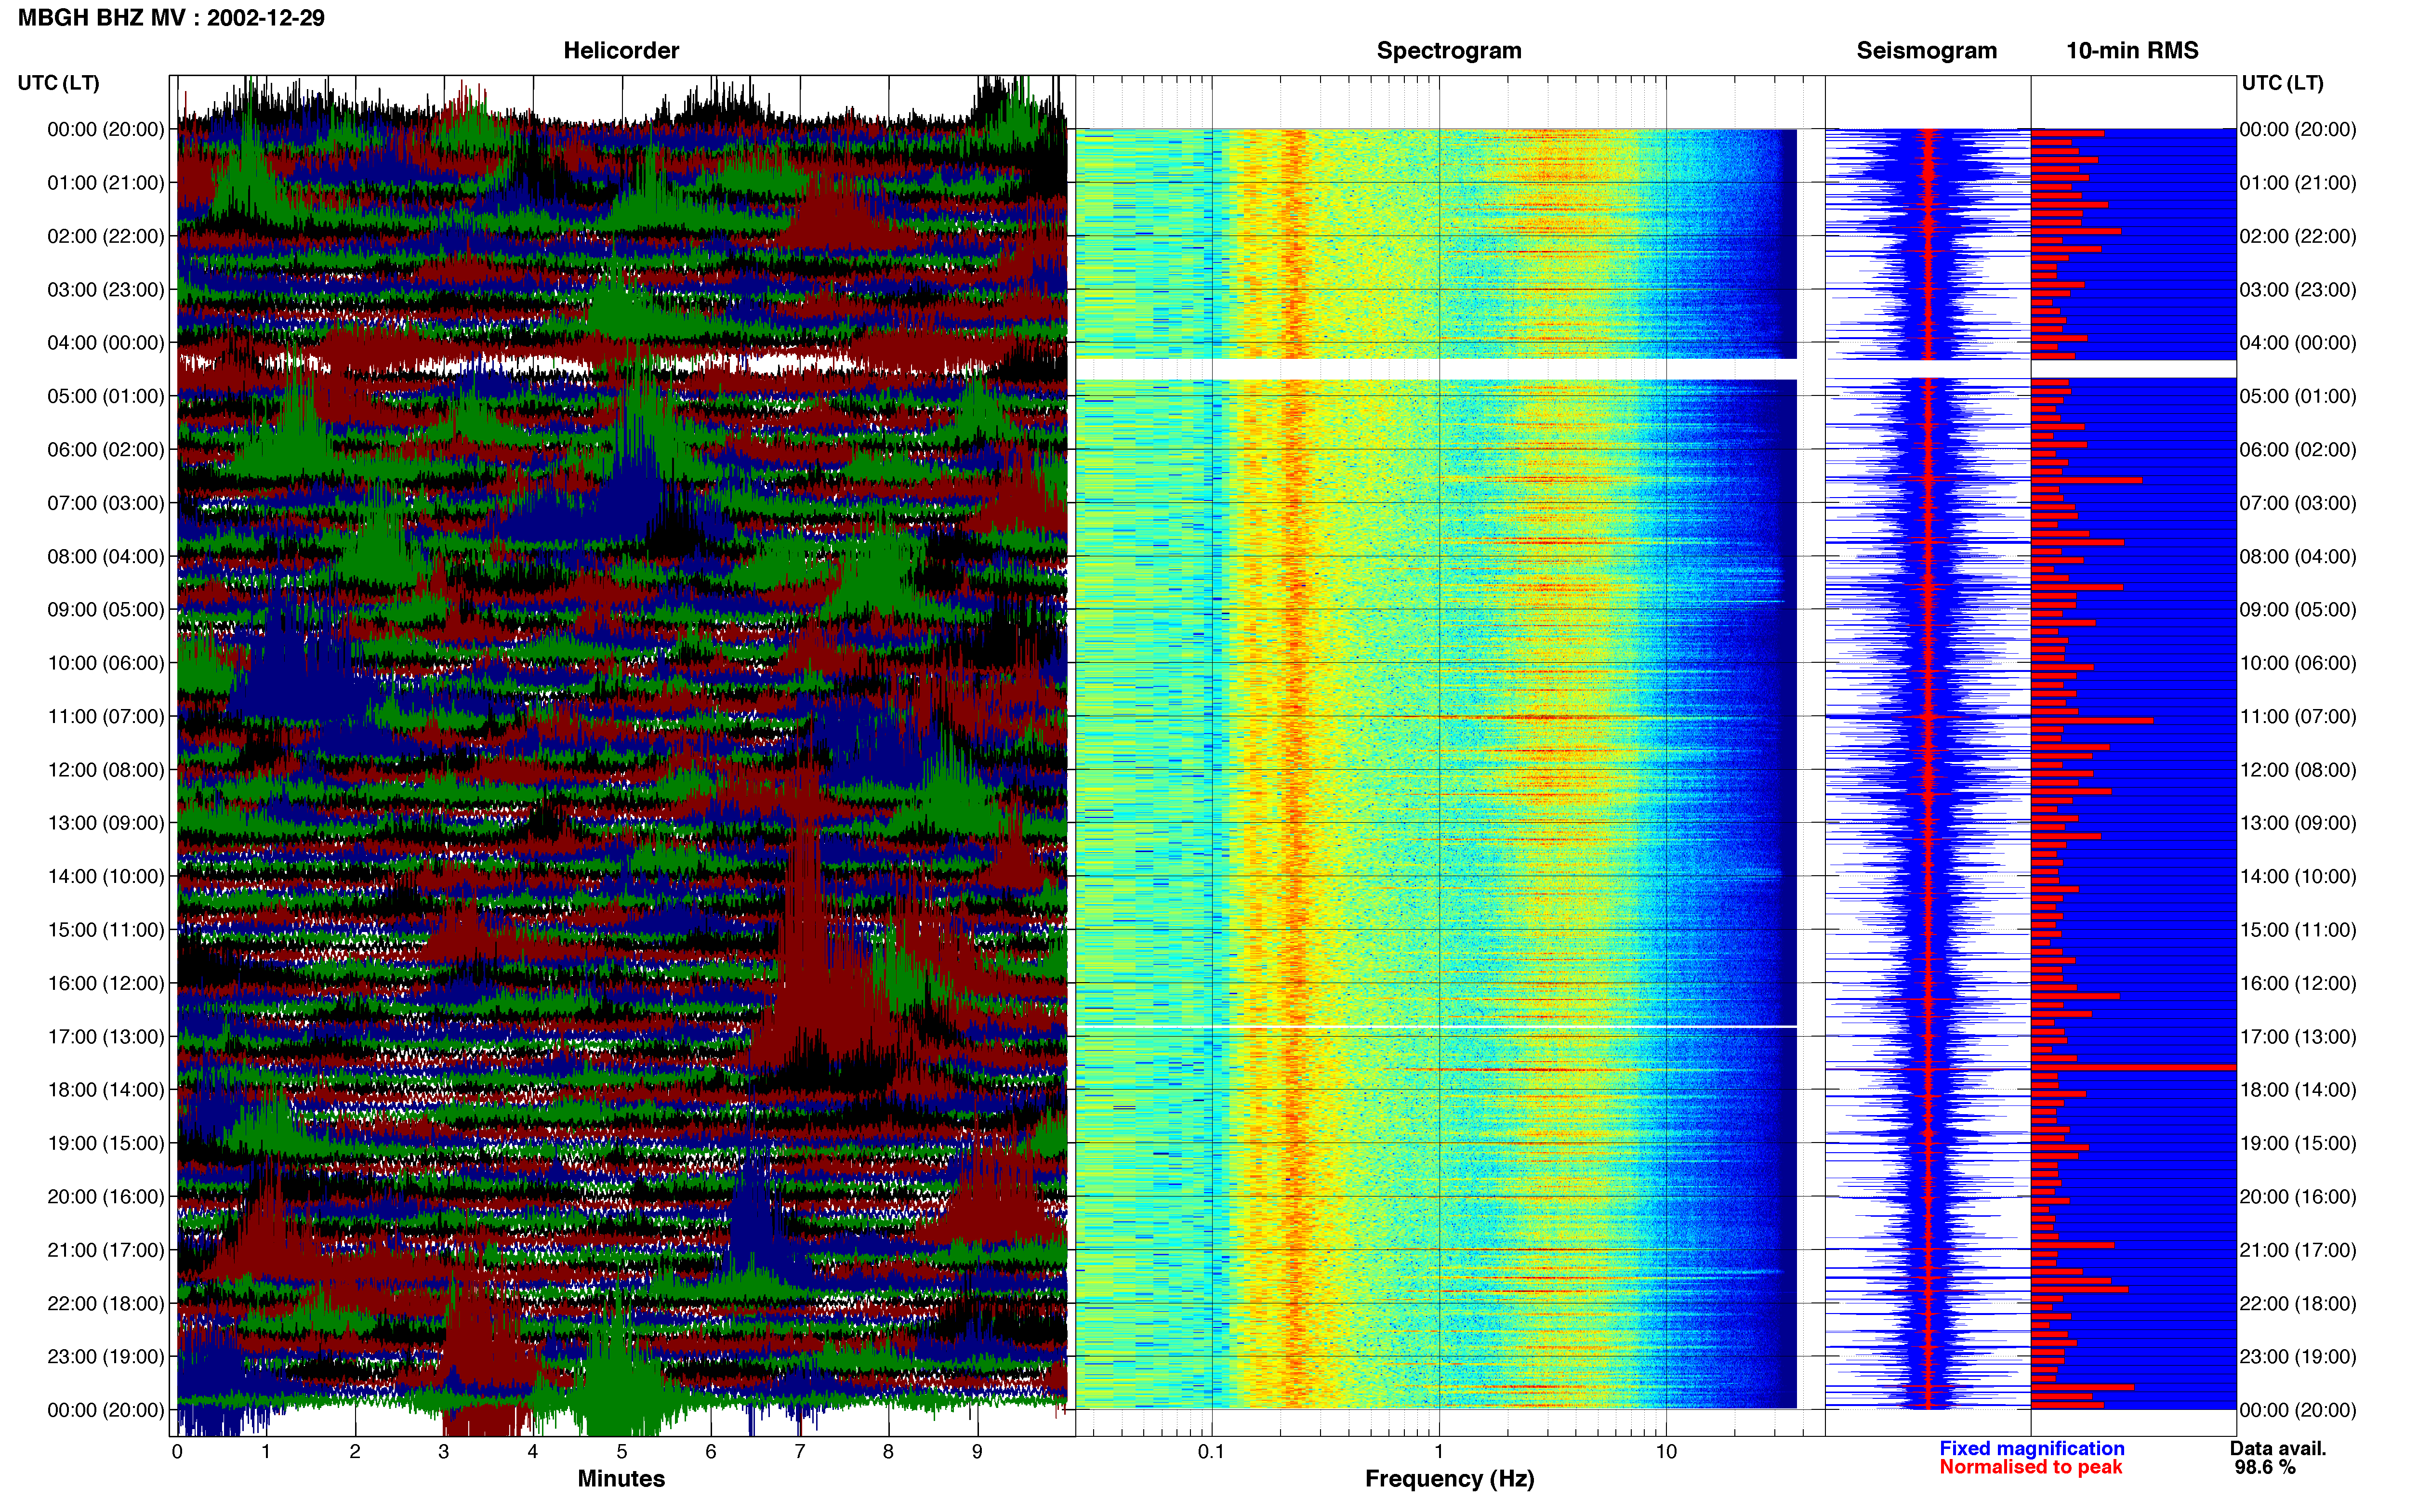Viewport: 2418px width, 1512px height.
Task: Select the 'Seismogram' panel heading
Action: click(1926, 51)
